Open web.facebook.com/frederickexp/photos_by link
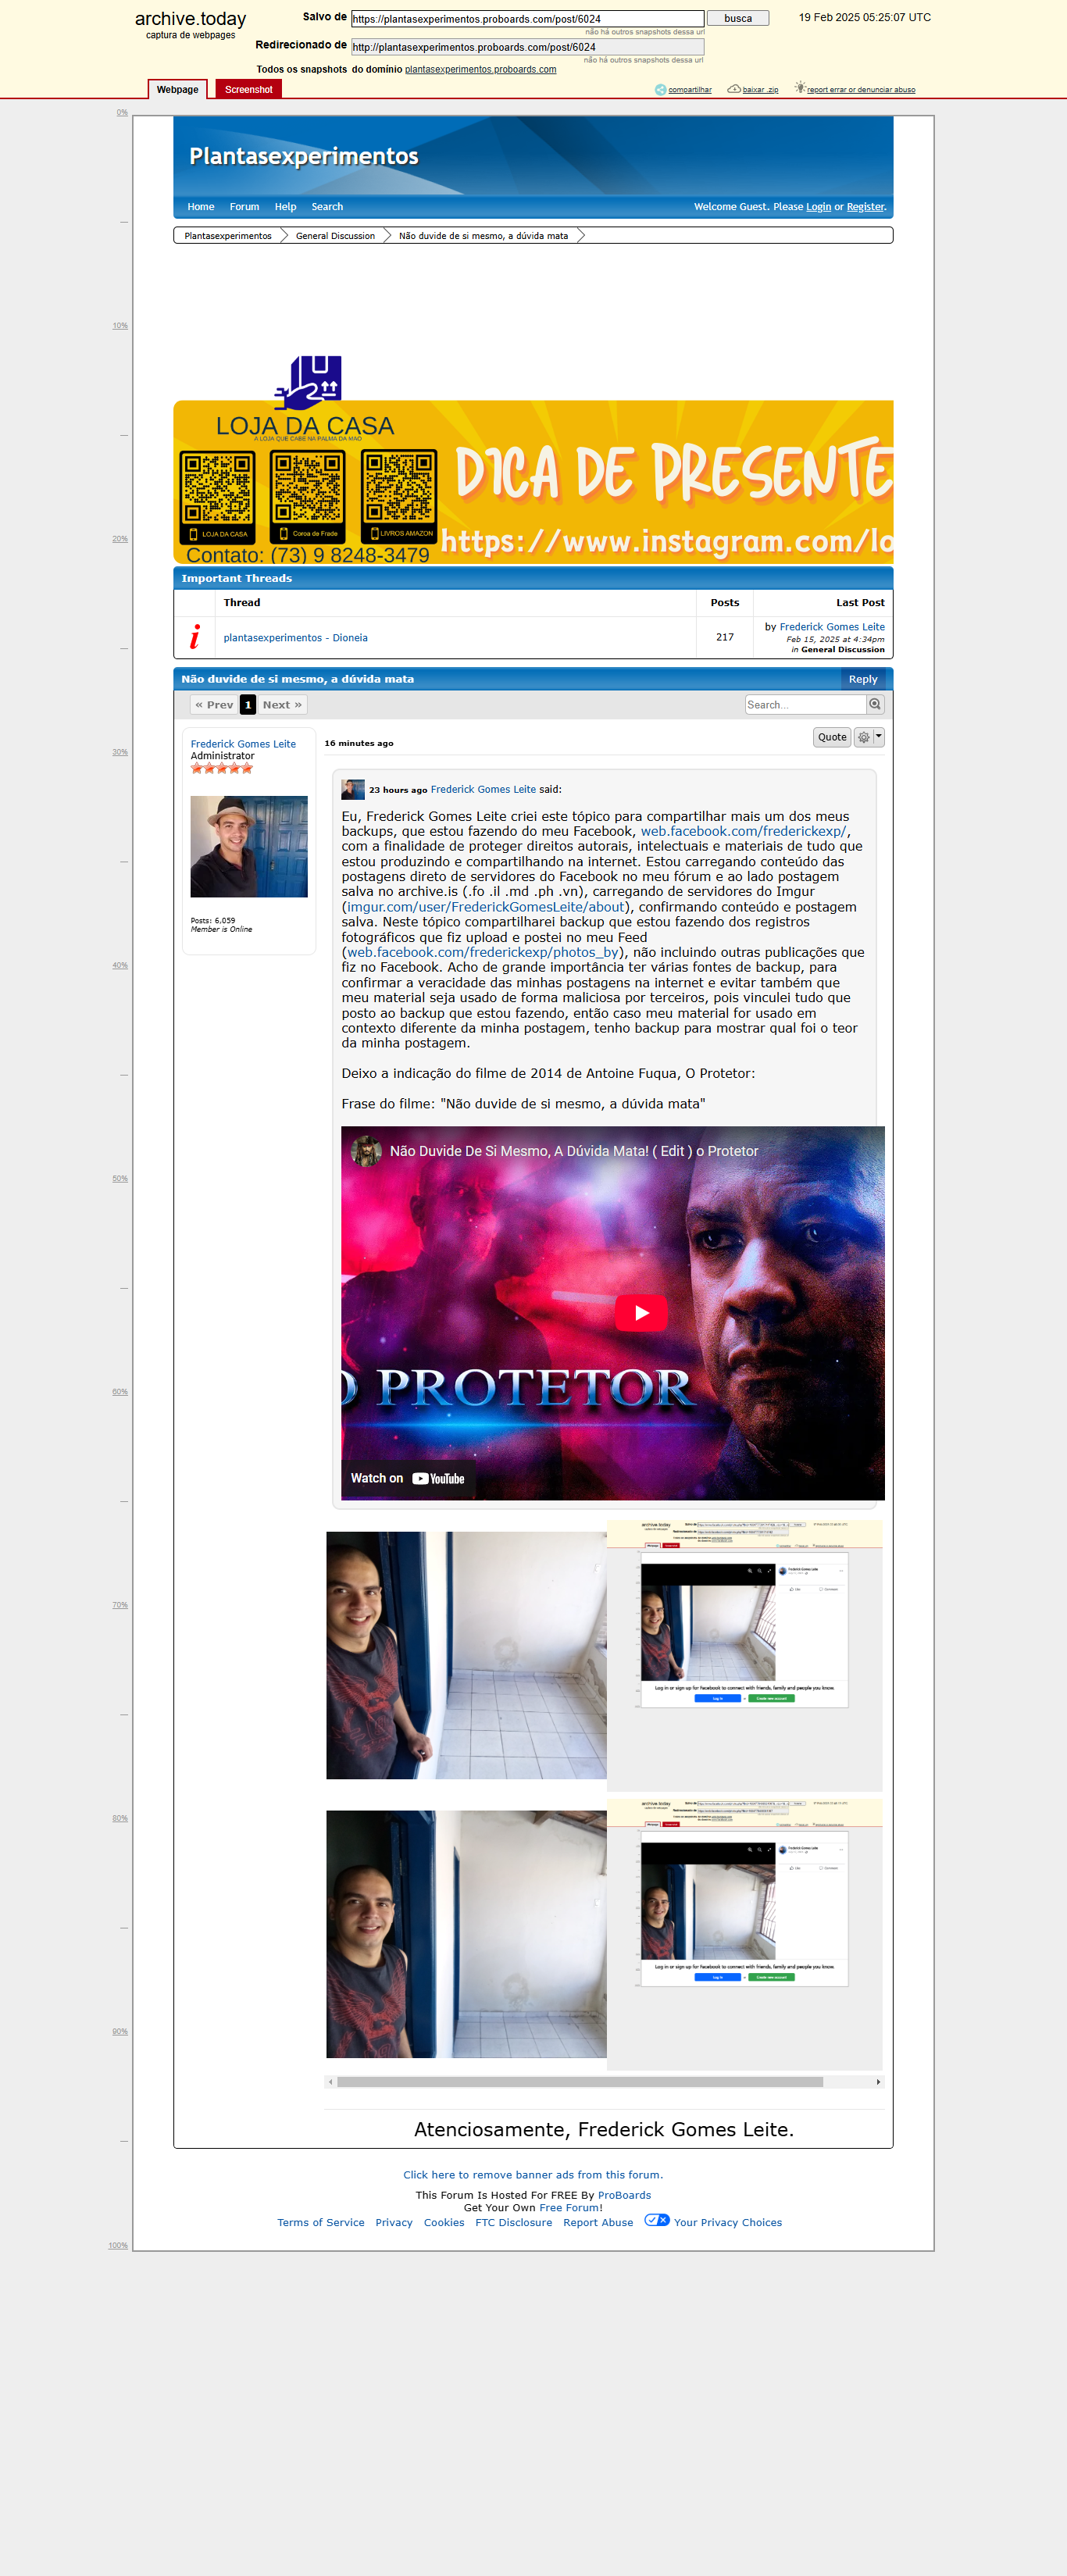1067x2576 pixels. [x=483, y=952]
